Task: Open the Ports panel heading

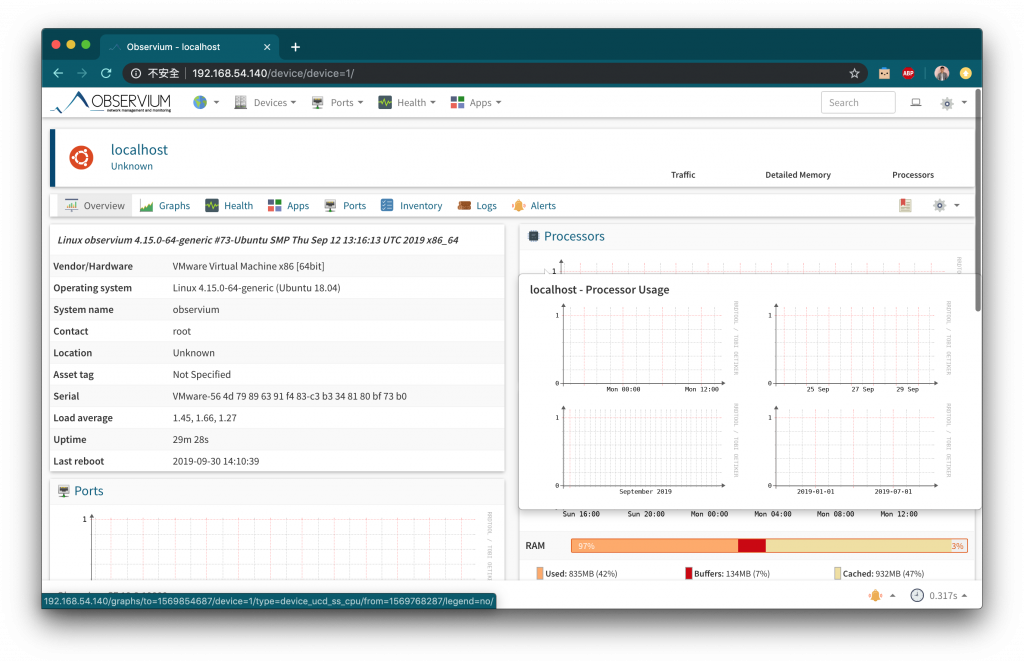Action: coord(89,491)
